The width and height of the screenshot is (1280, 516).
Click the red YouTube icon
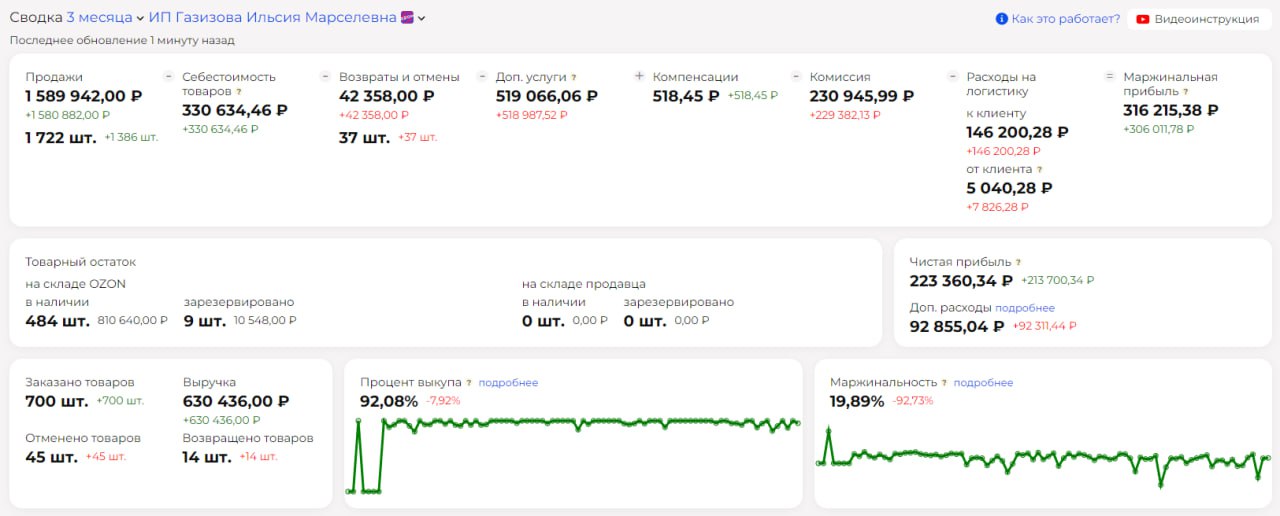click(x=1143, y=19)
